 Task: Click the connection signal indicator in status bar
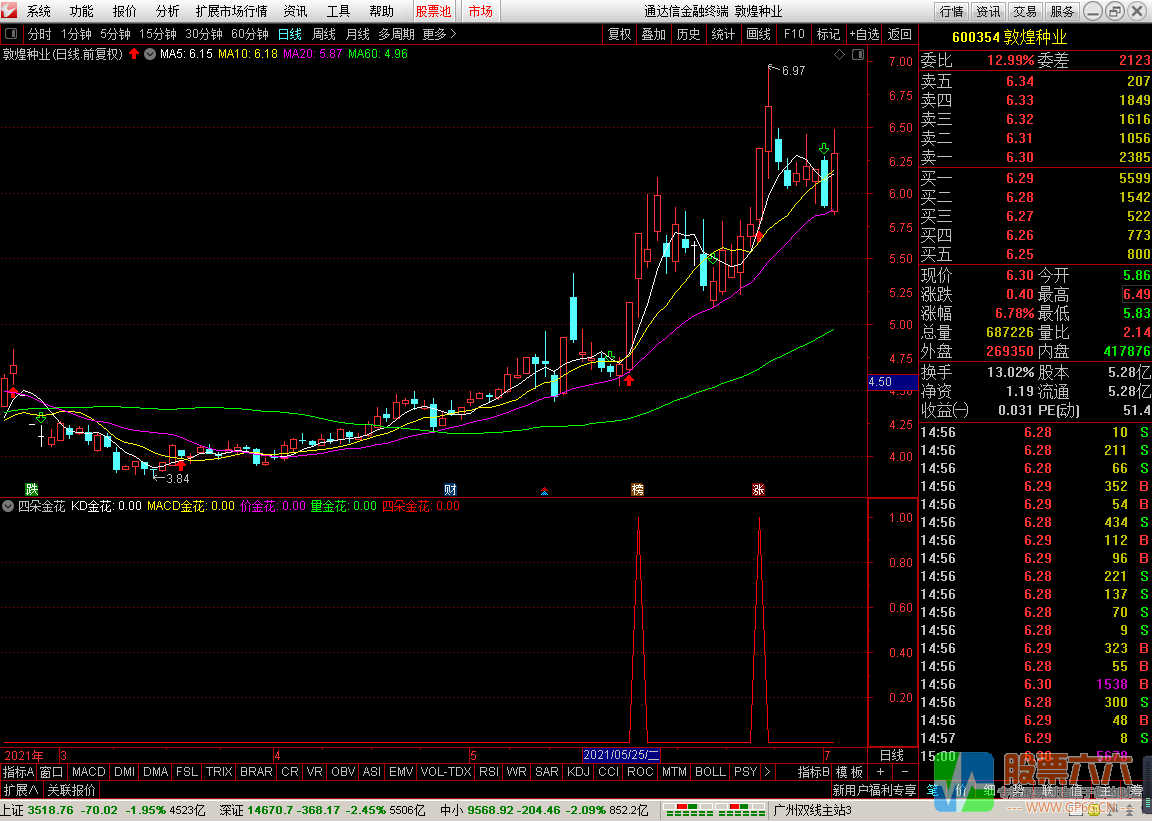[x=714, y=810]
